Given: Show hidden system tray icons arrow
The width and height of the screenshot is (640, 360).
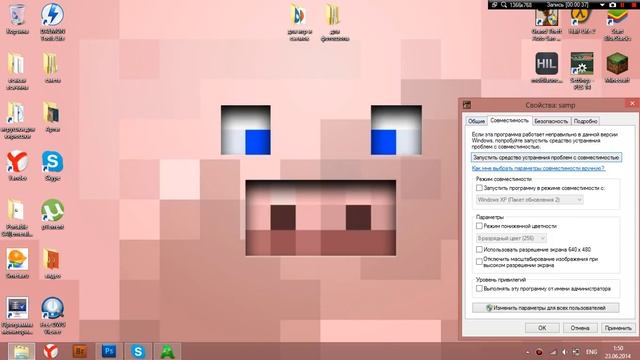Looking at the screenshot, I should pyautogui.click(x=527, y=352).
